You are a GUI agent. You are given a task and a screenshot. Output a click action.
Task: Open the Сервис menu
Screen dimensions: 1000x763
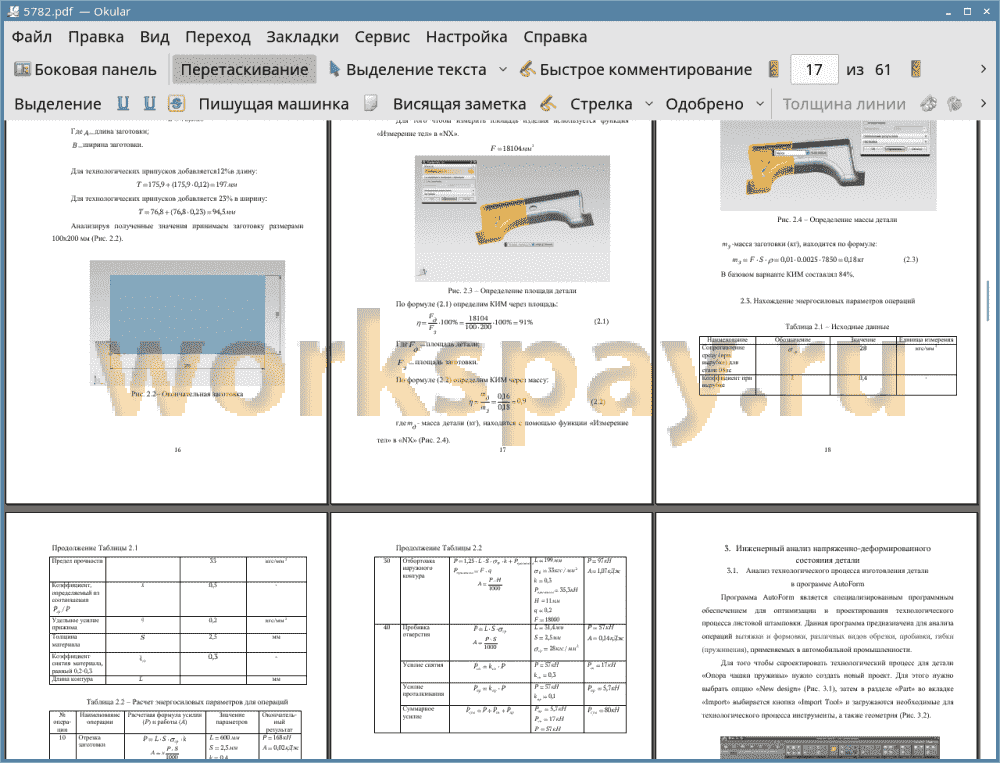tap(382, 37)
